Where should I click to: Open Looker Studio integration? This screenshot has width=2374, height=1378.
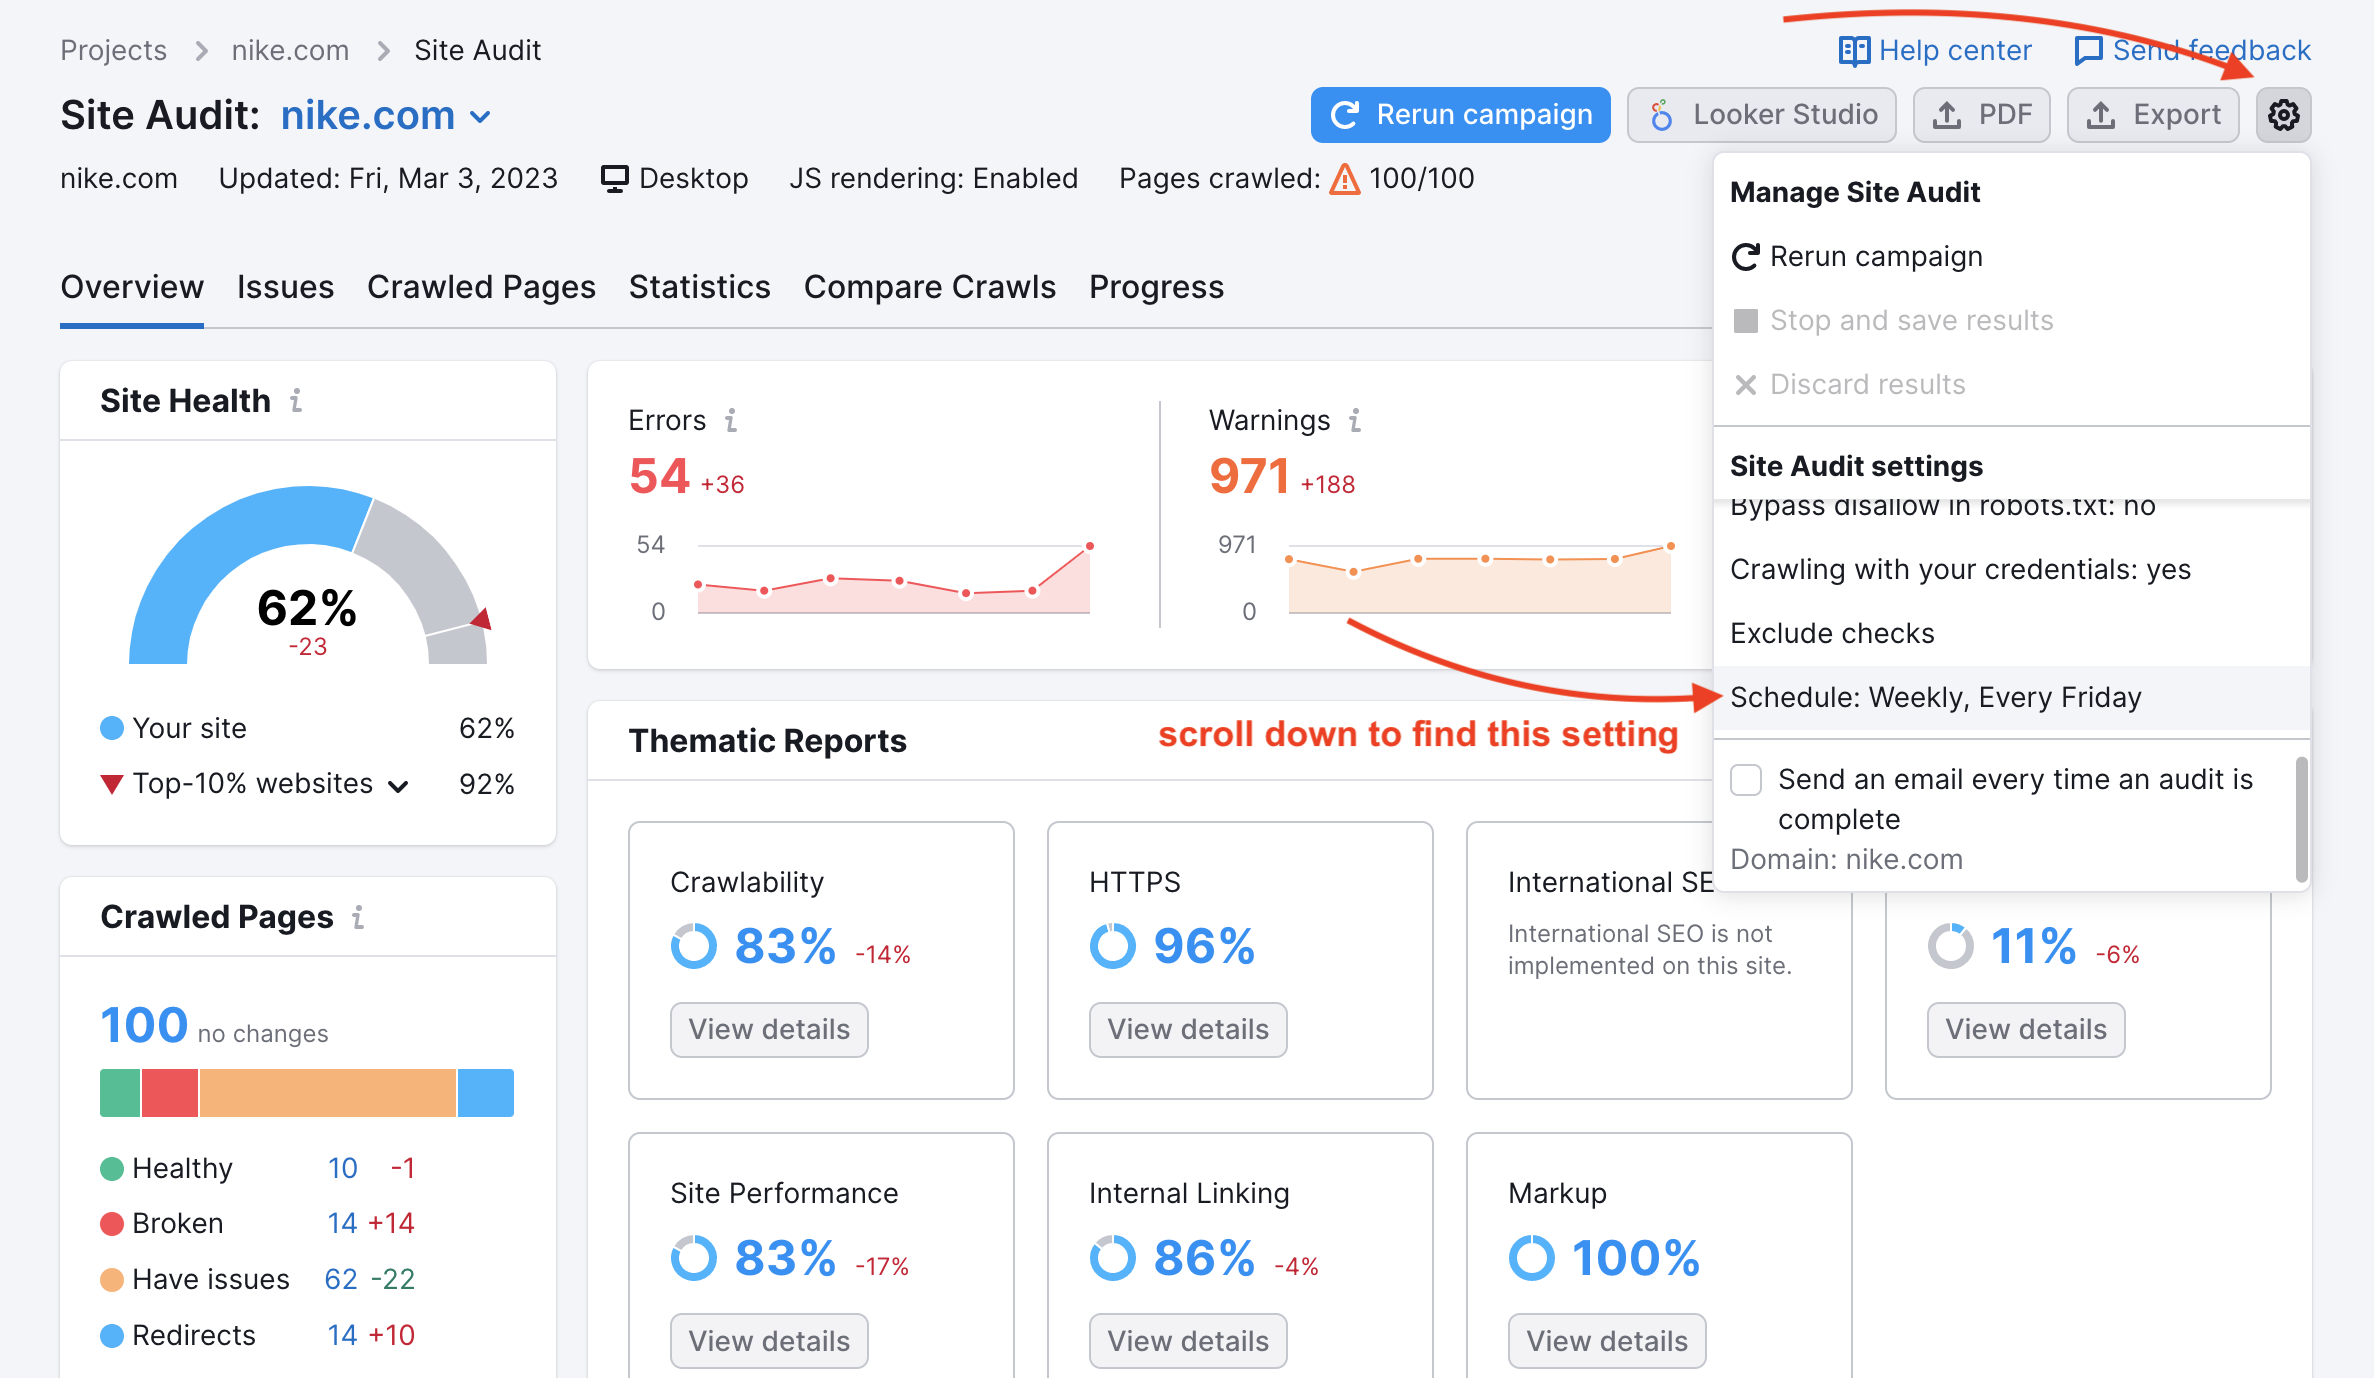click(1762, 113)
